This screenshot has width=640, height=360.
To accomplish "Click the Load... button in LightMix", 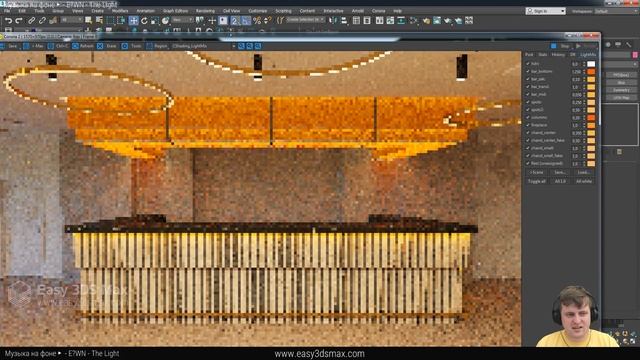I will click(x=584, y=173).
